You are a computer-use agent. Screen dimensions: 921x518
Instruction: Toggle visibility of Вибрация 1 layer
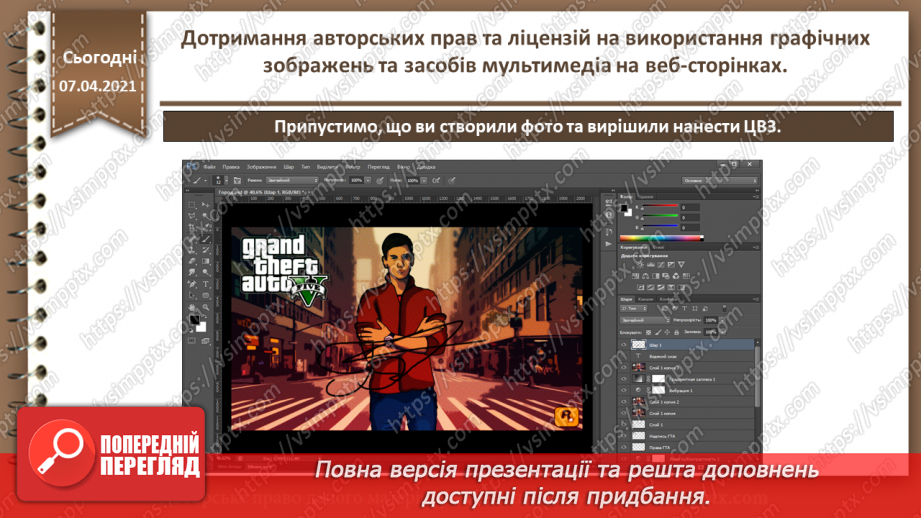[x=624, y=391]
